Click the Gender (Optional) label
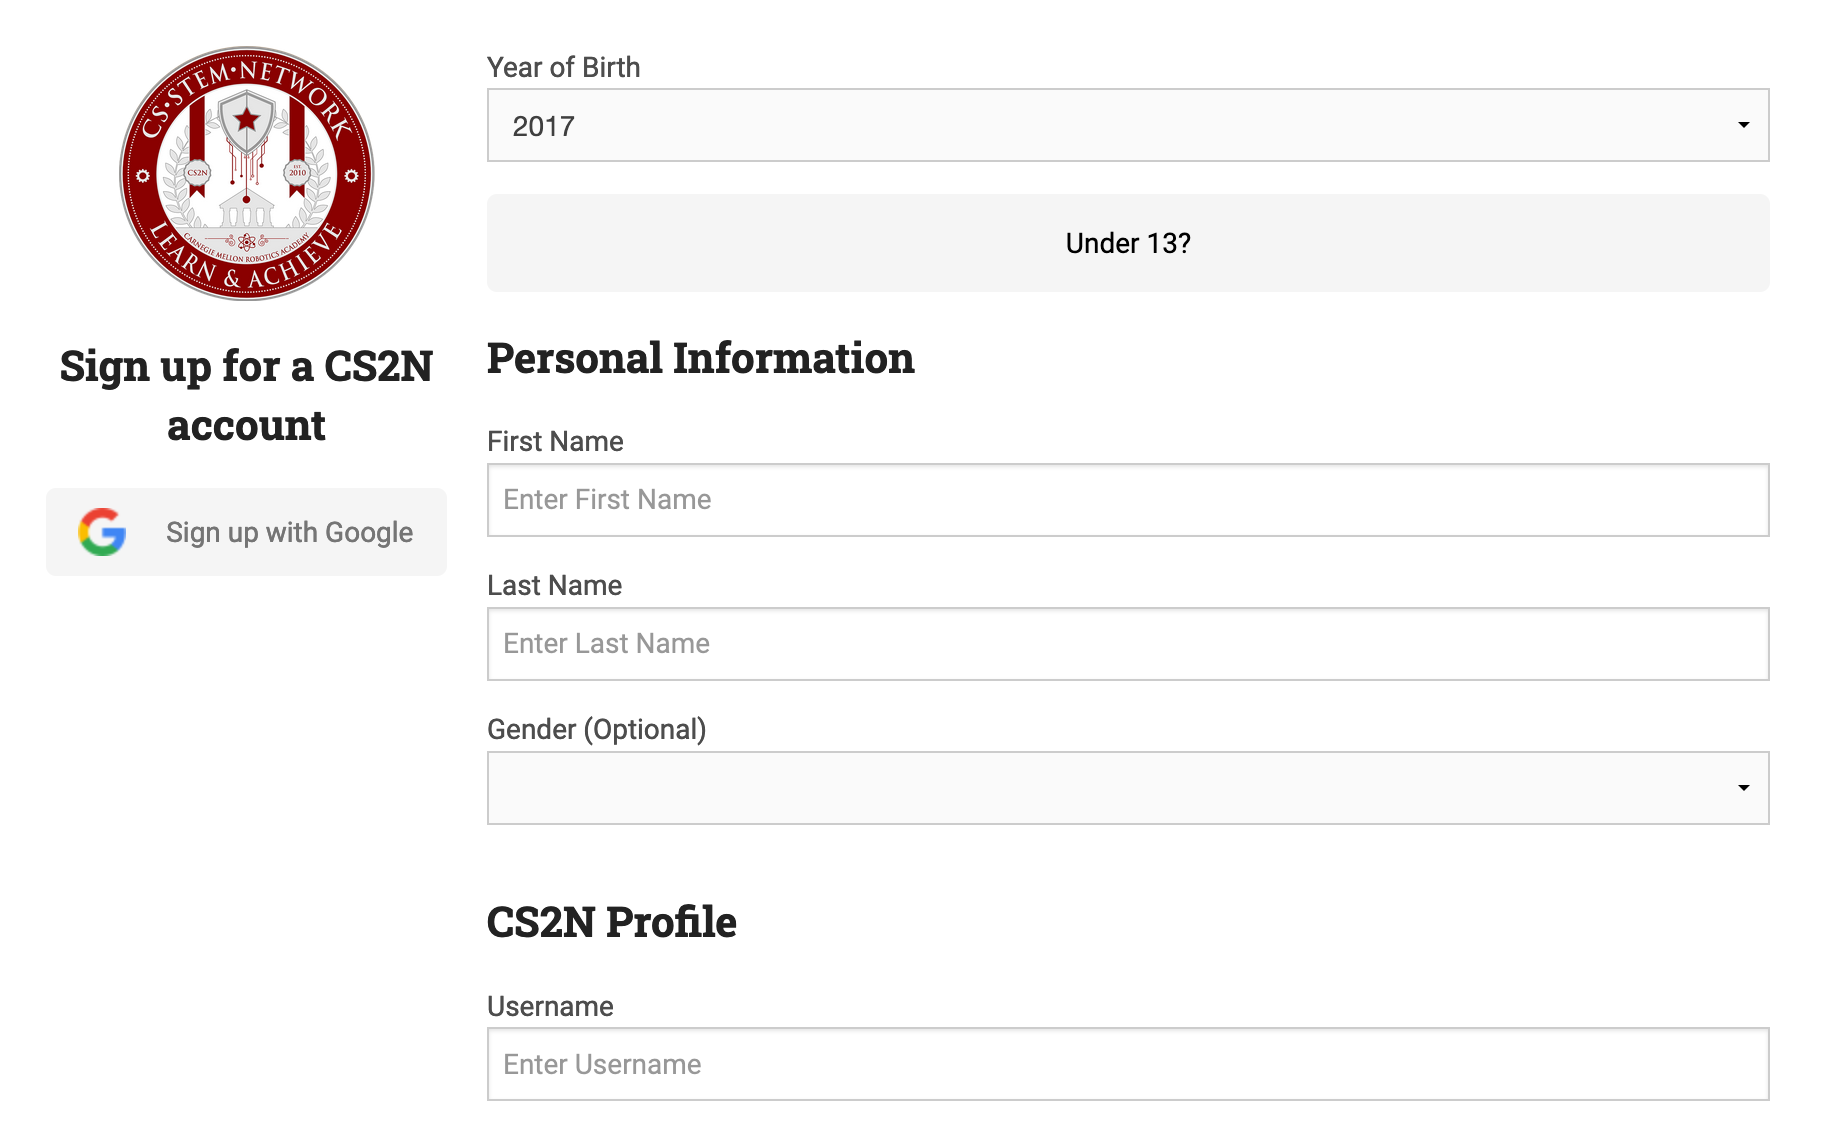The image size is (1828, 1134). (596, 729)
